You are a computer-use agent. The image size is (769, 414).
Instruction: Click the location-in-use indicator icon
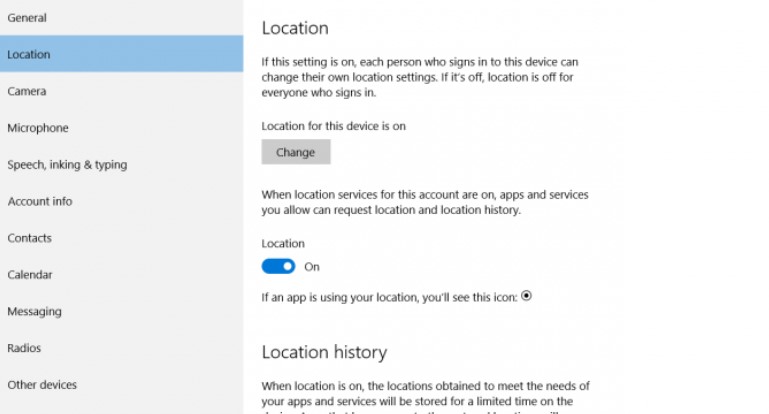point(527,295)
